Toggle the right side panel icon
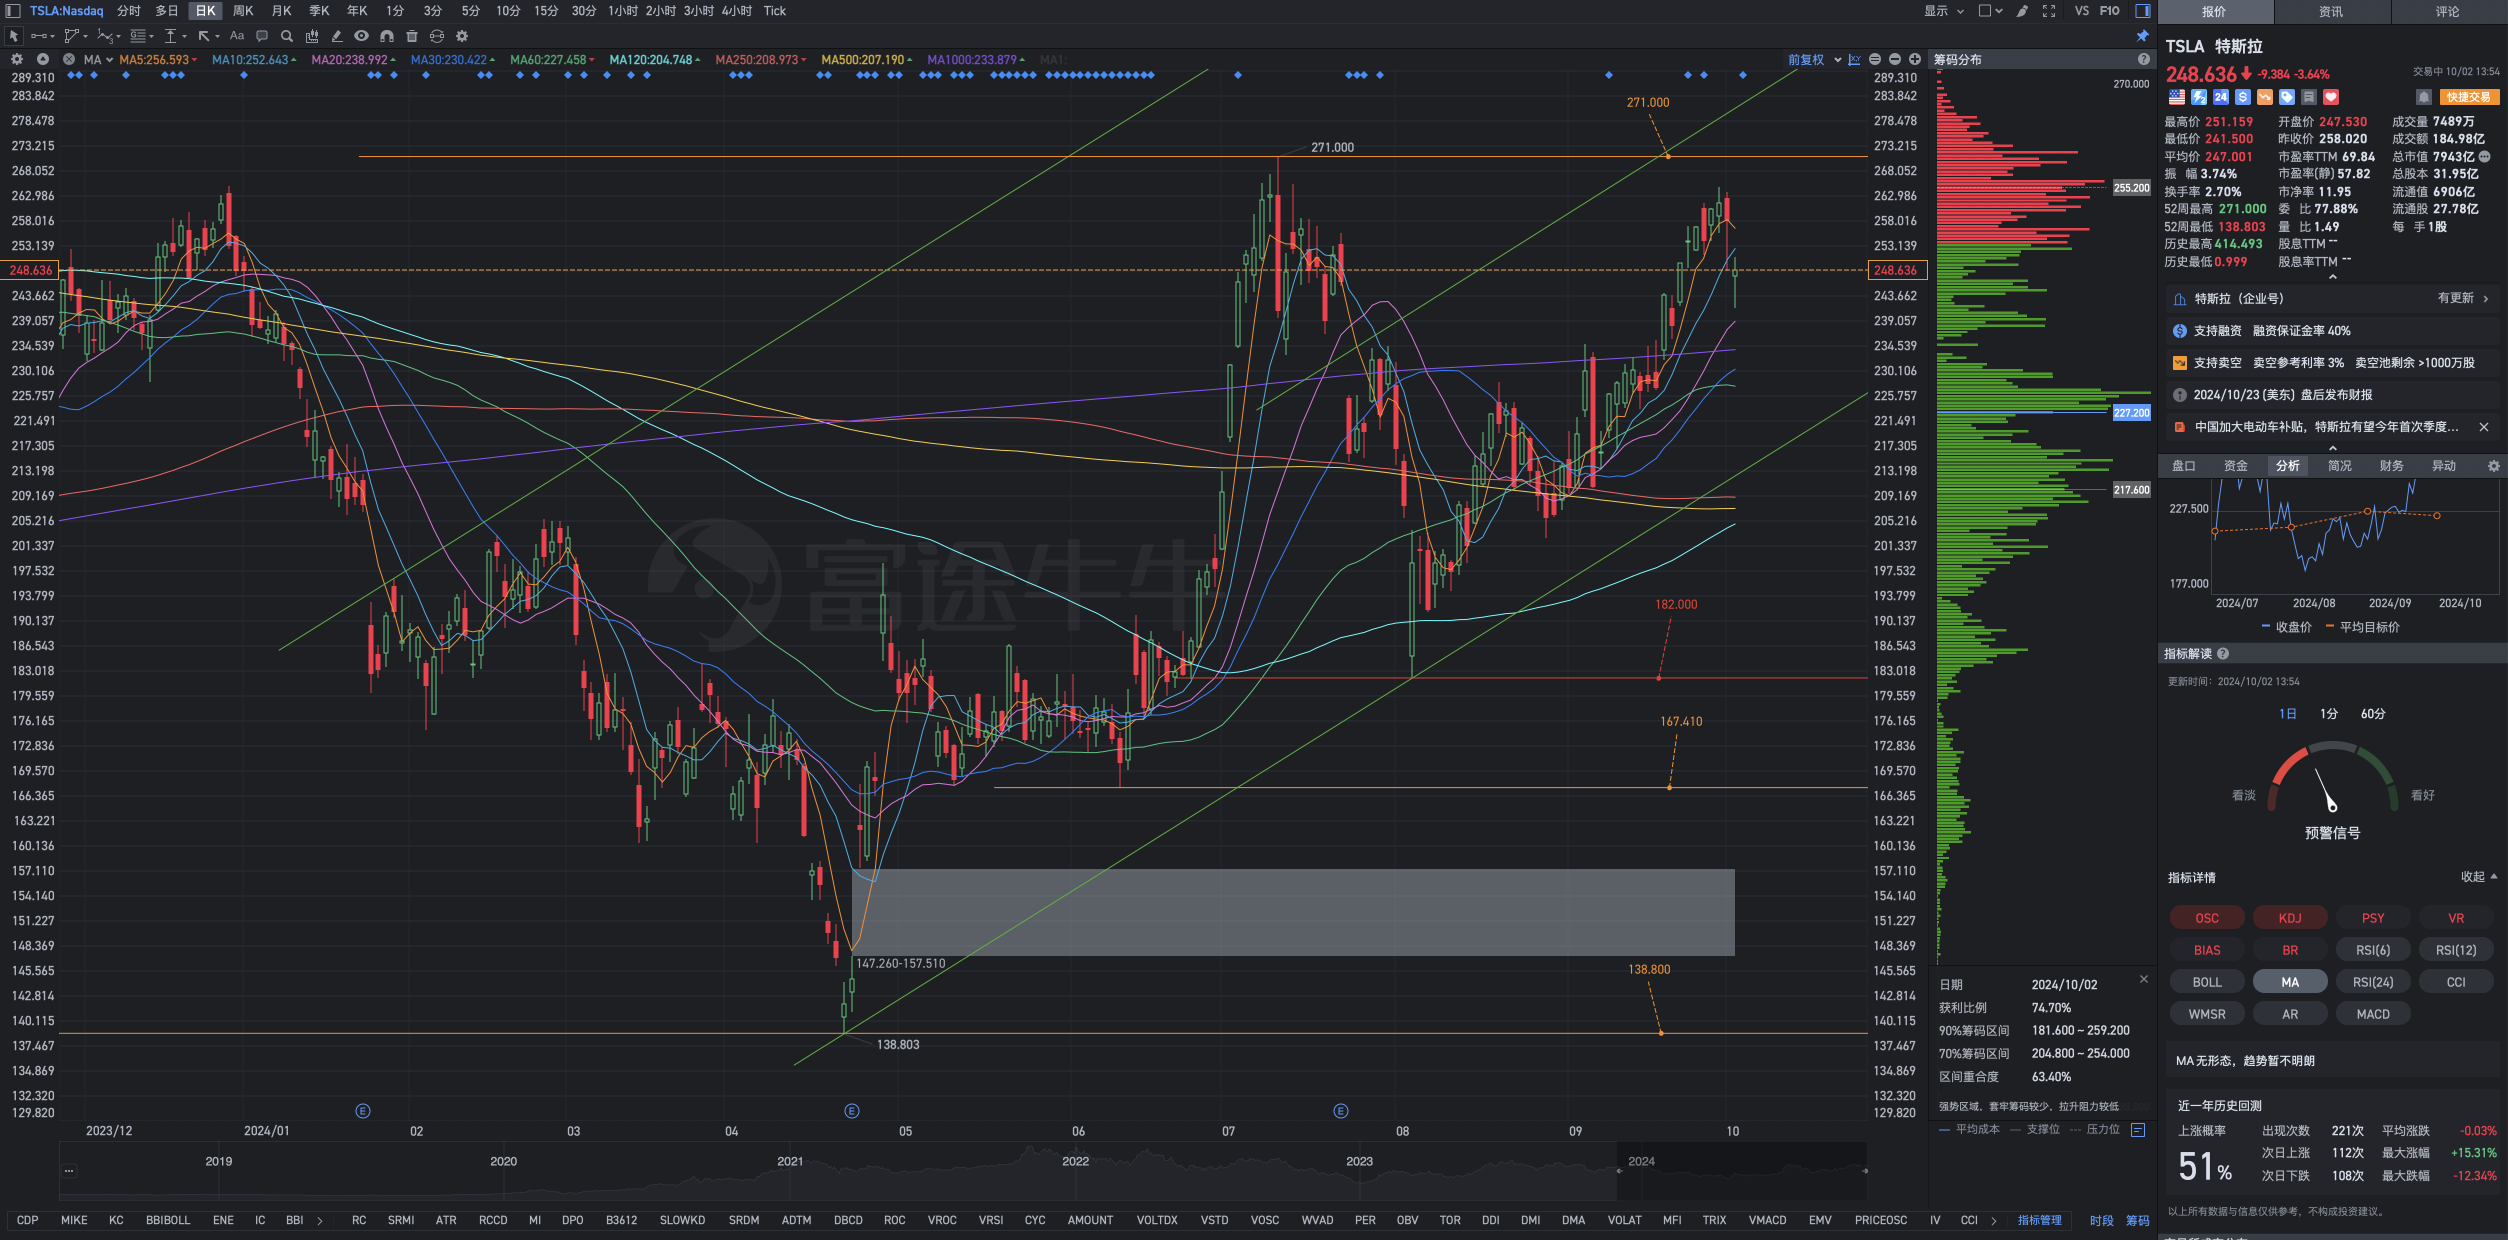Viewport: 2508px width, 1240px height. (x=2143, y=11)
